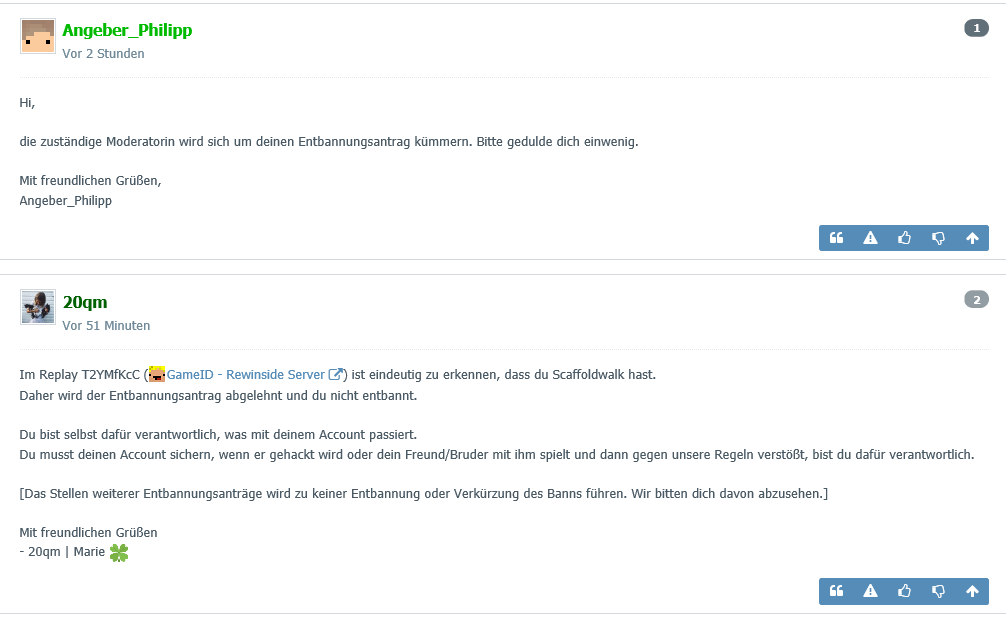Click the external link icon after Rewinside Server
Viewport: 1006px width, 619px height.
(x=336, y=374)
